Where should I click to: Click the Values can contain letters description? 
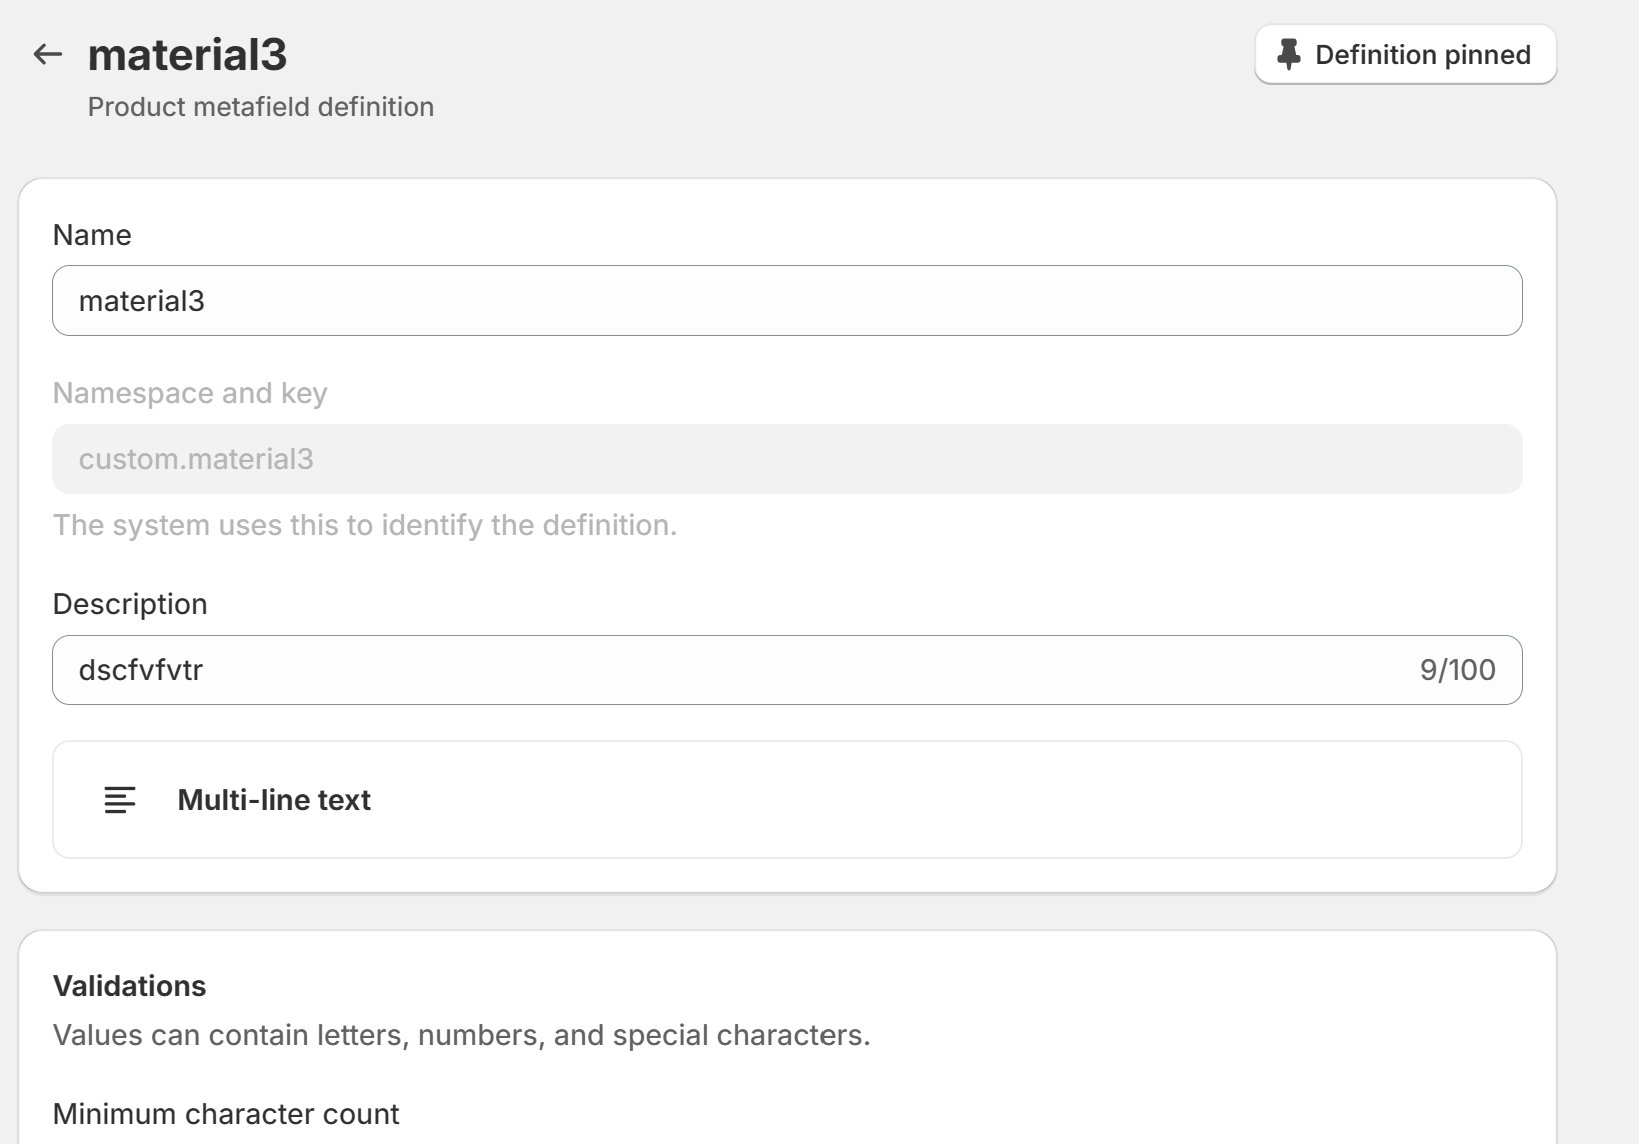[x=461, y=1035]
